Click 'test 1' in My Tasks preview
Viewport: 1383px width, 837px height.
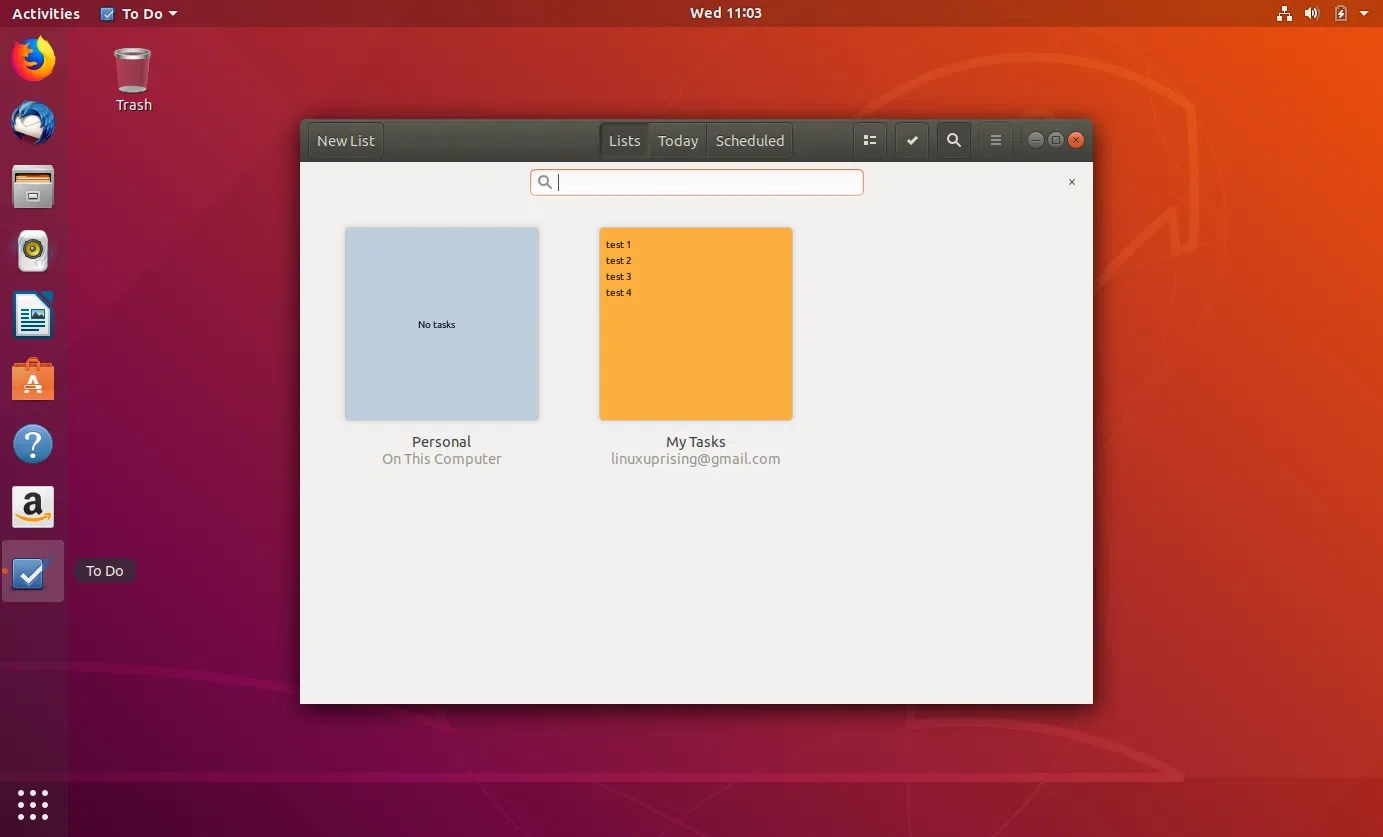[x=618, y=245]
